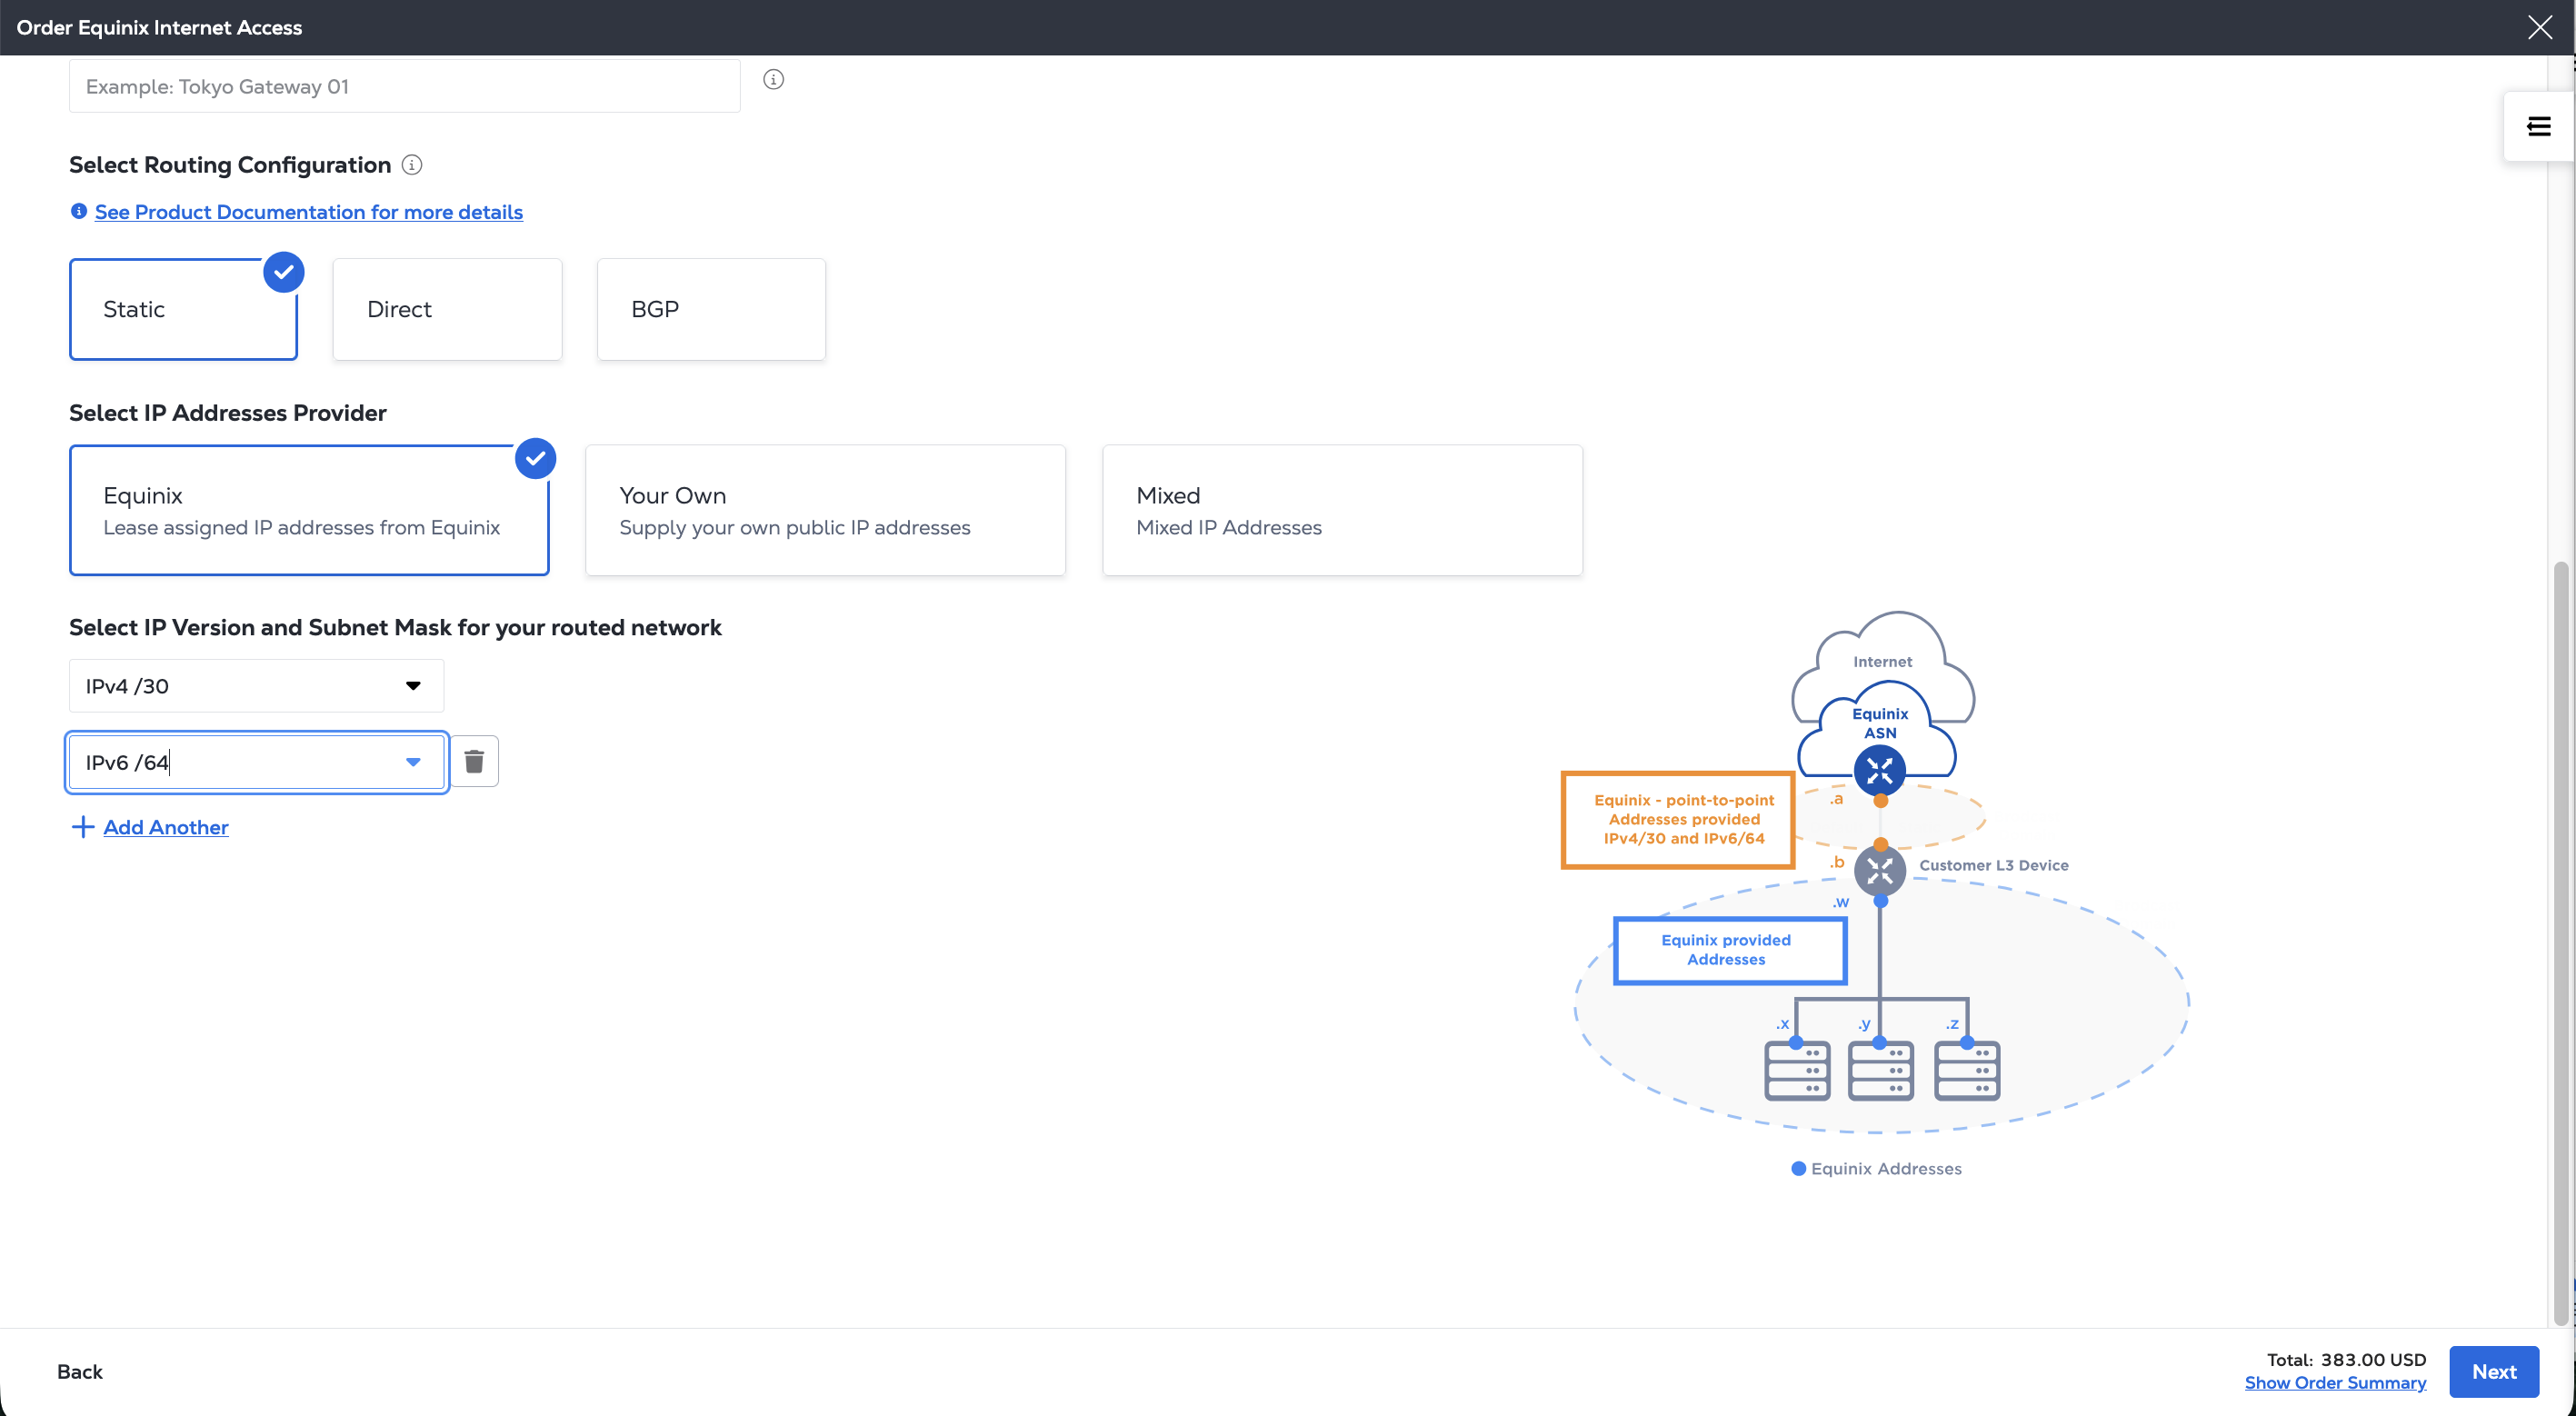Click the info icon beside the name field
Image resolution: width=2576 pixels, height=1416 pixels.
(x=773, y=80)
